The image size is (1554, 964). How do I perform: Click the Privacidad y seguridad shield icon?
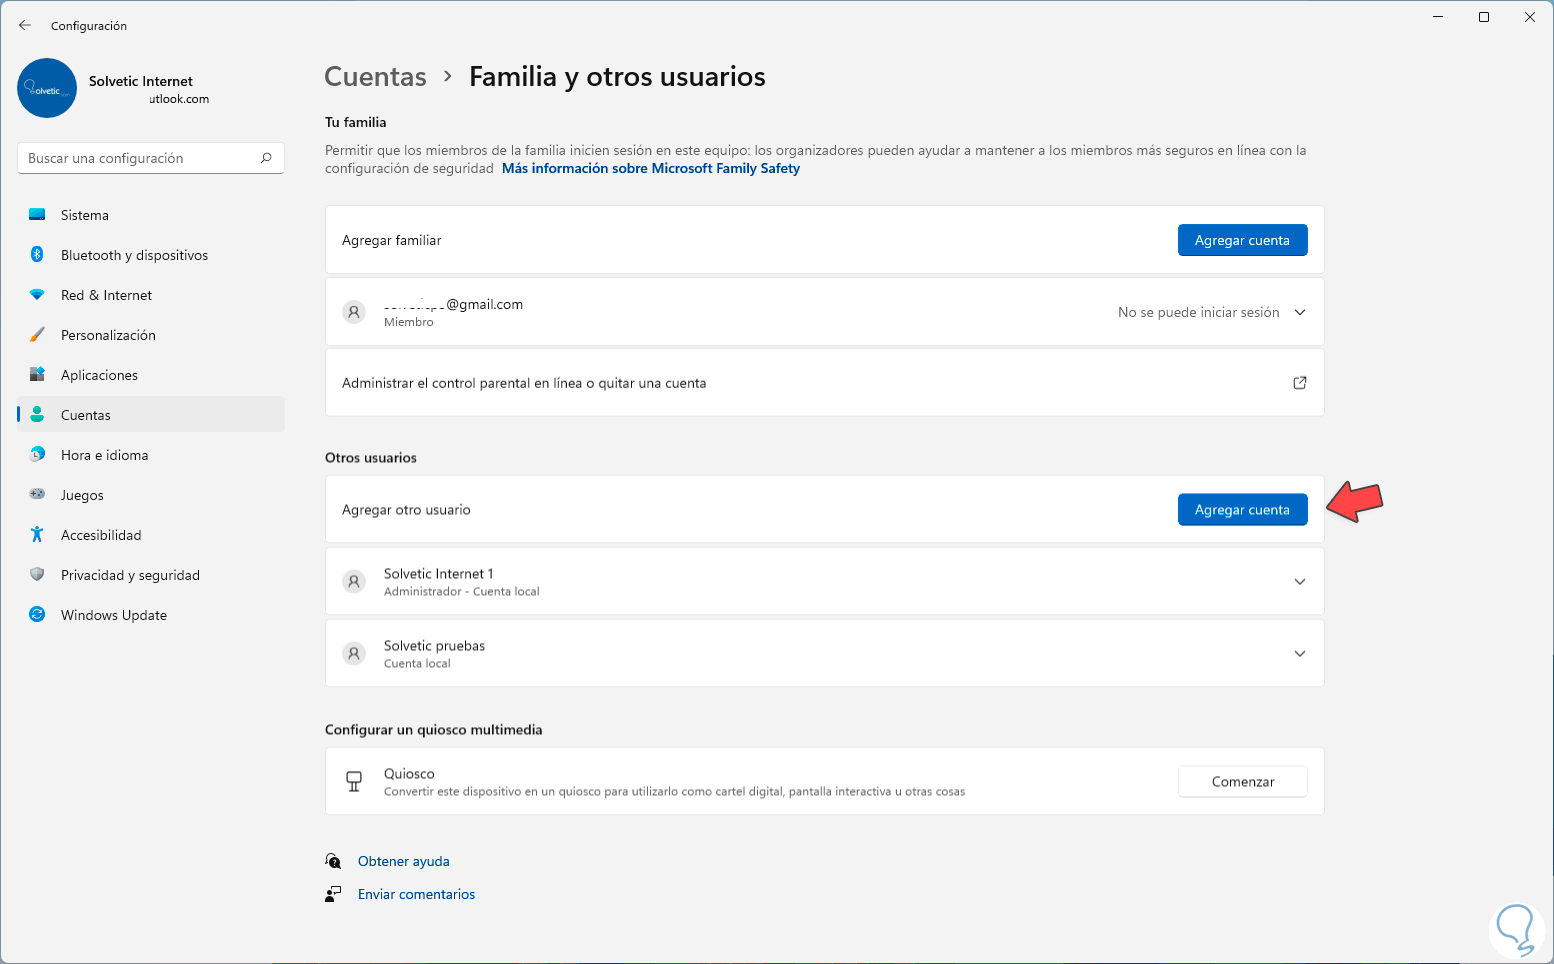click(37, 575)
